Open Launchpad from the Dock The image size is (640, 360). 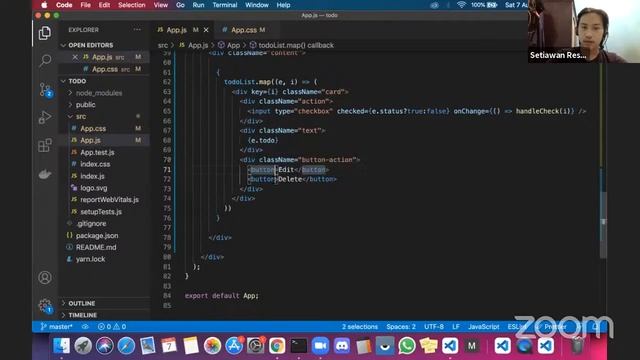[83, 346]
